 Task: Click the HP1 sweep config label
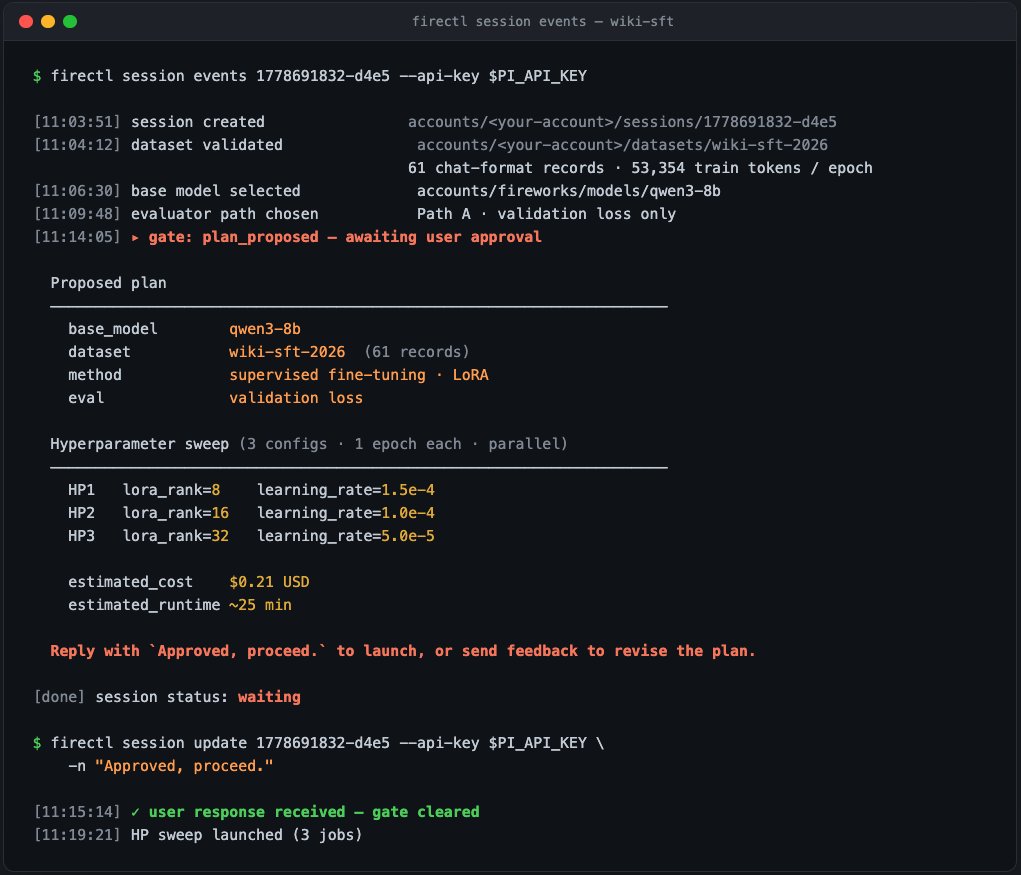(81, 490)
